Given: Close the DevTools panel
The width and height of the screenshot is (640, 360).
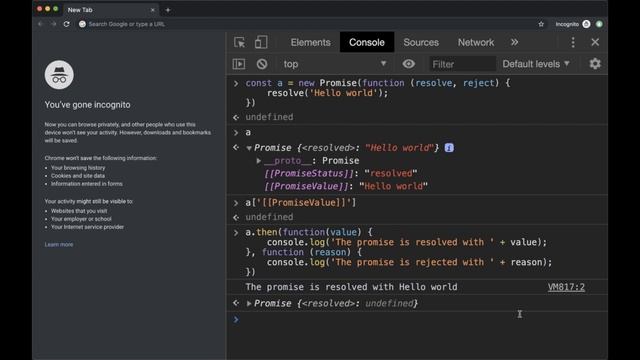Looking at the screenshot, I should (x=595, y=42).
